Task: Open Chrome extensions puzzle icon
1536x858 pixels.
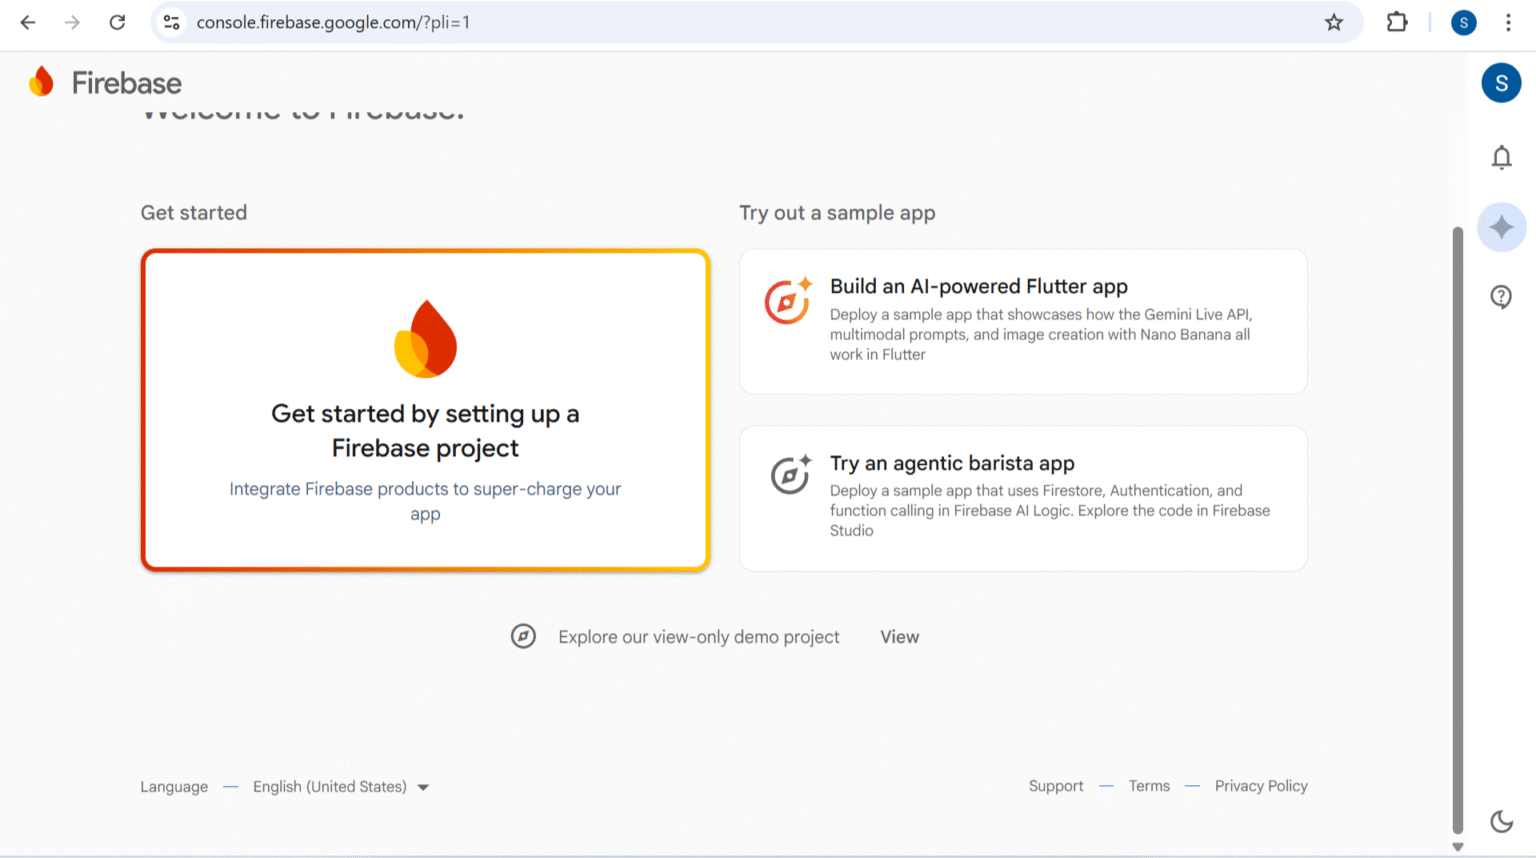Action: [1396, 22]
